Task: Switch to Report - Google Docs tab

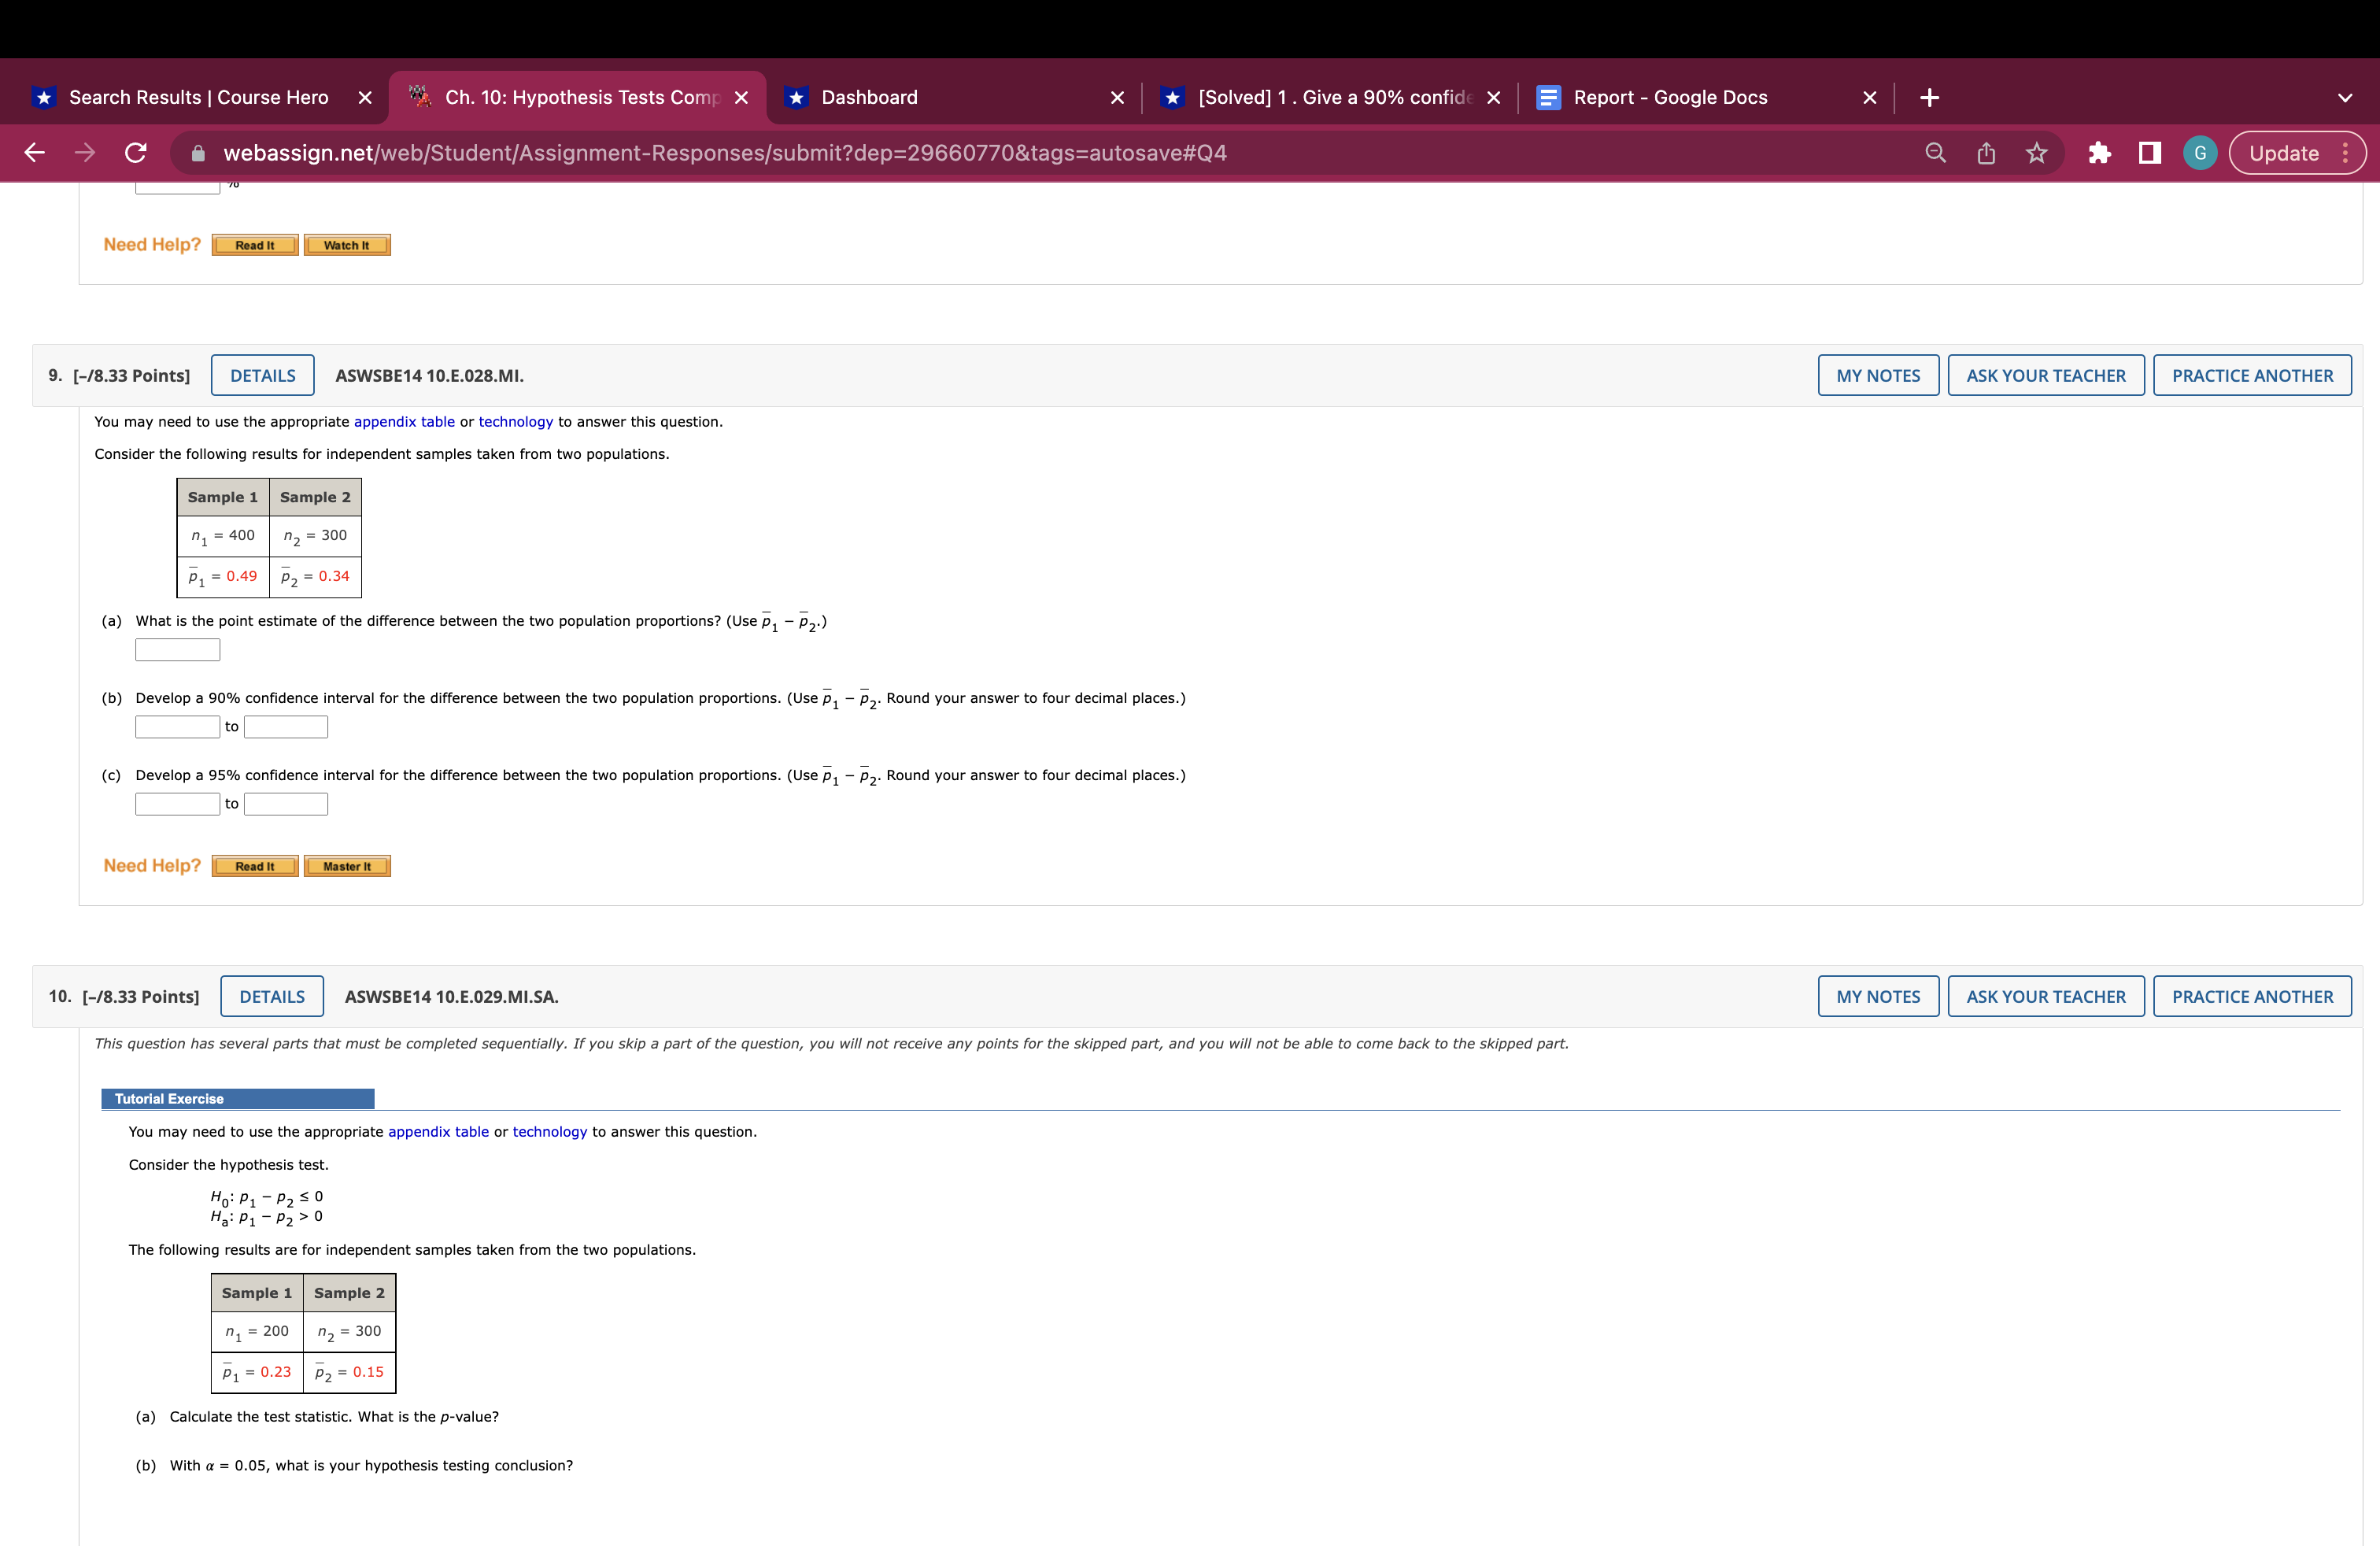Action: pyautogui.click(x=1670, y=98)
